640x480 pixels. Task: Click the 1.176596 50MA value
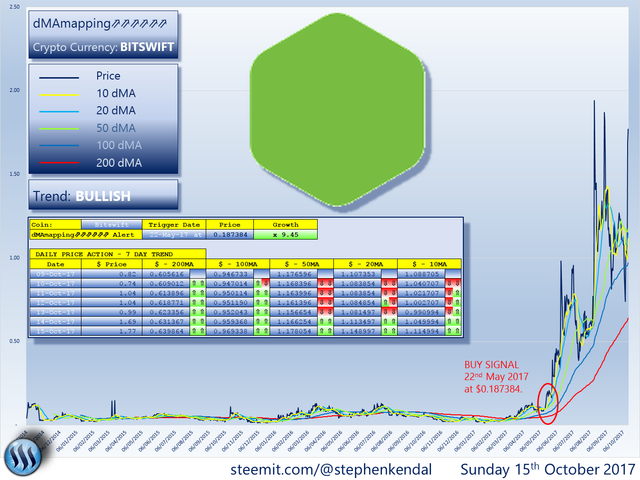(x=294, y=274)
